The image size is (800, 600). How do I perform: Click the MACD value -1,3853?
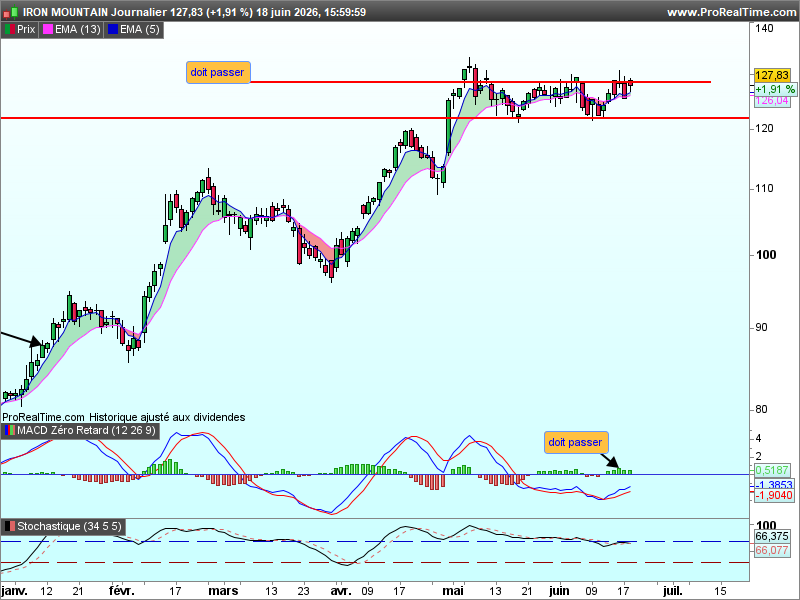tap(774, 485)
